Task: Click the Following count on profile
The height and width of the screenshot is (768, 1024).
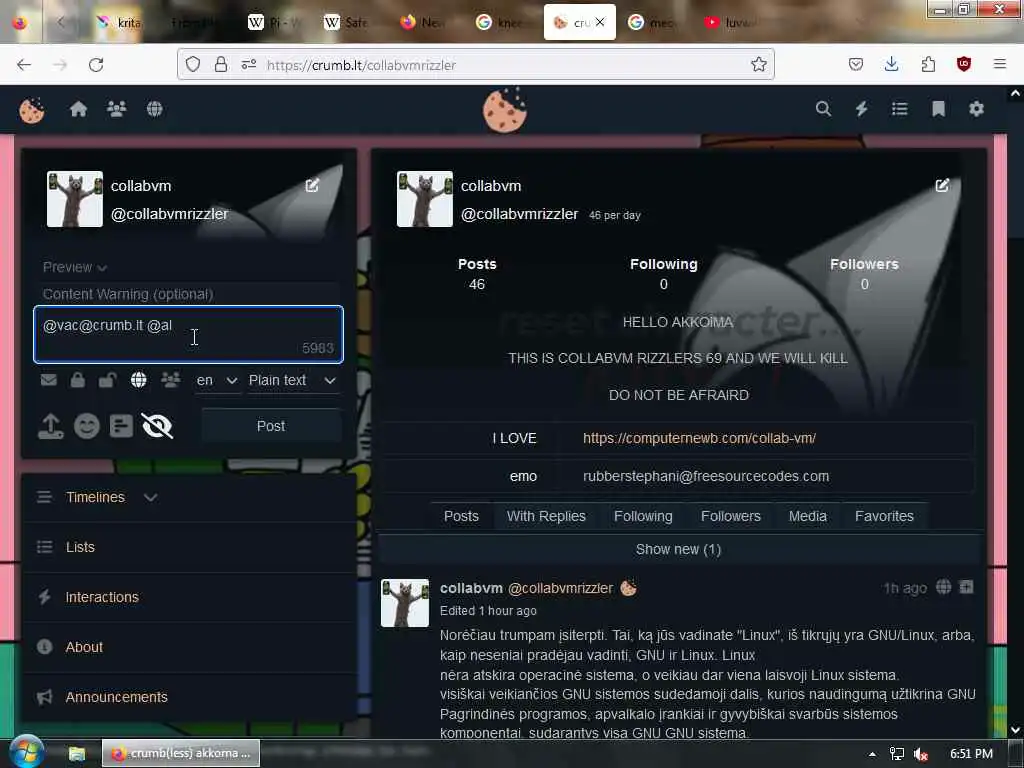Action: tap(664, 274)
